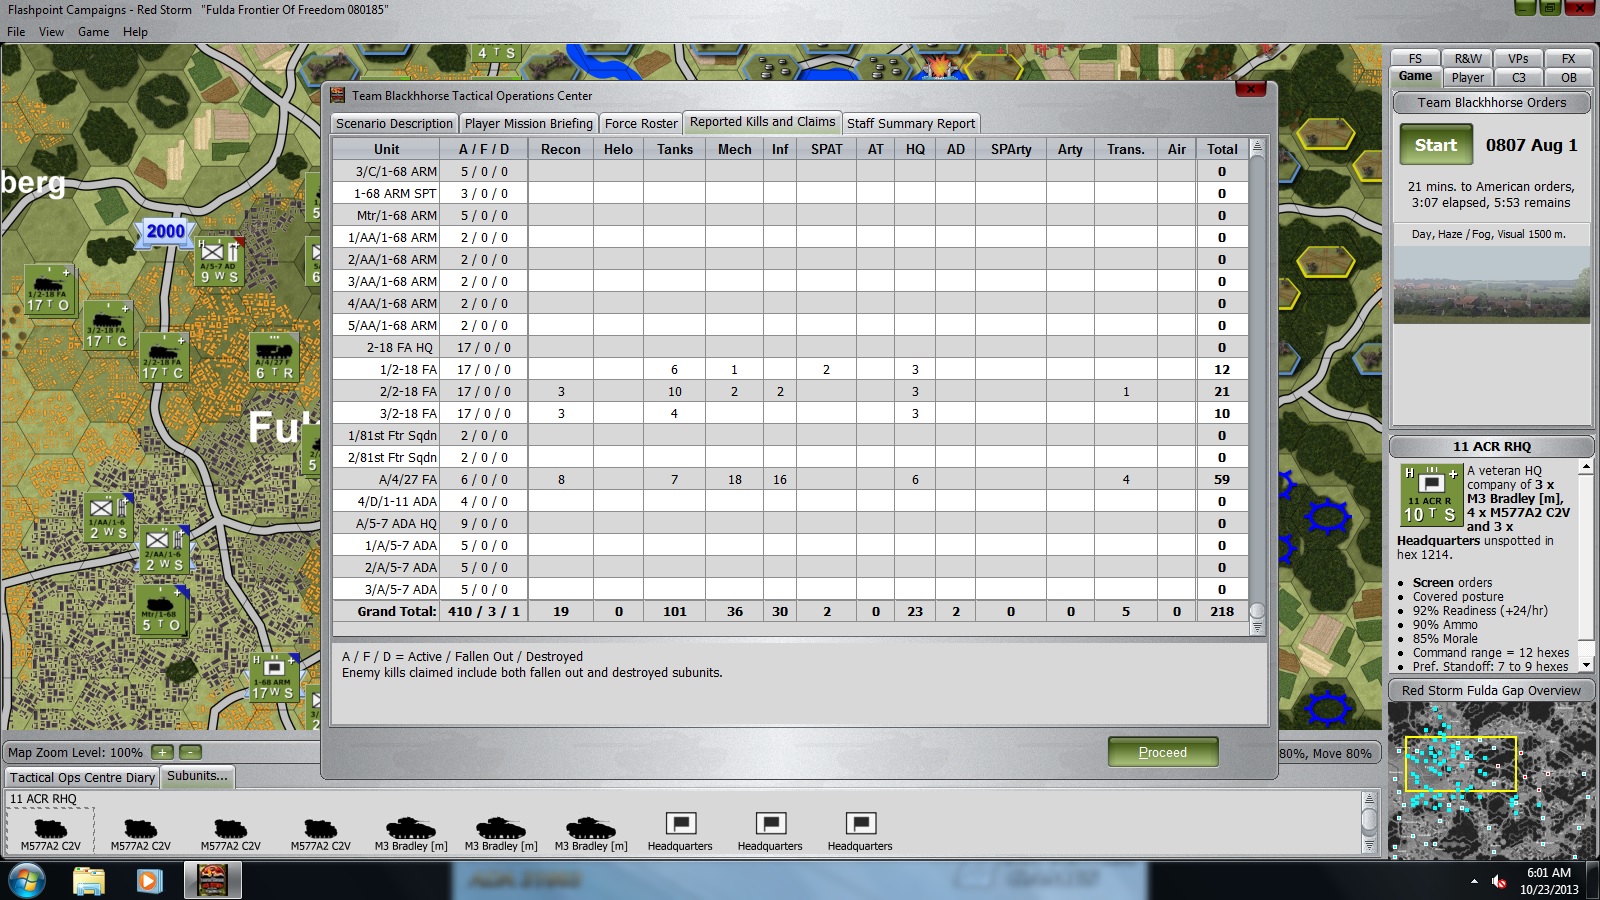Click the Screen orders line in unit info
Viewport: 1600px width, 900px height.
click(1452, 582)
